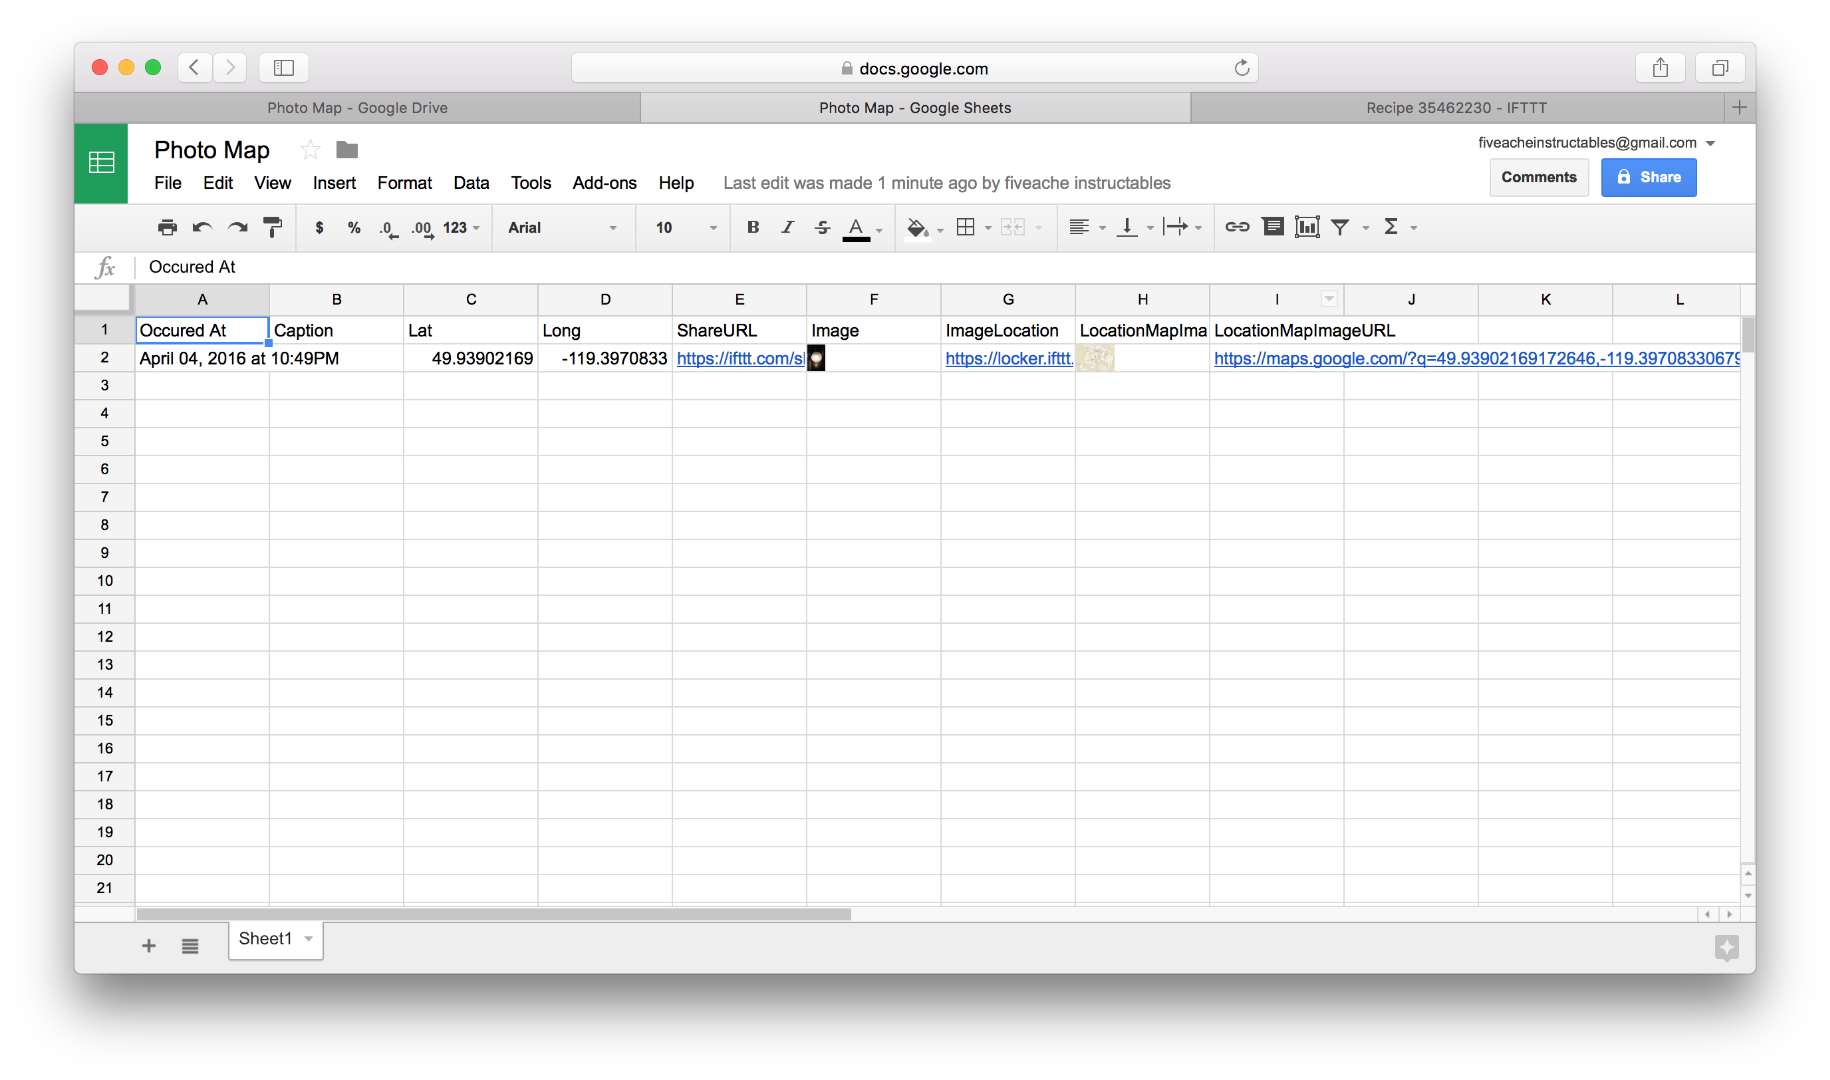Image resolution: width=1830 pixels, height=1080 pixels.
Task: Select the Paint format tool
Action: 272,227
